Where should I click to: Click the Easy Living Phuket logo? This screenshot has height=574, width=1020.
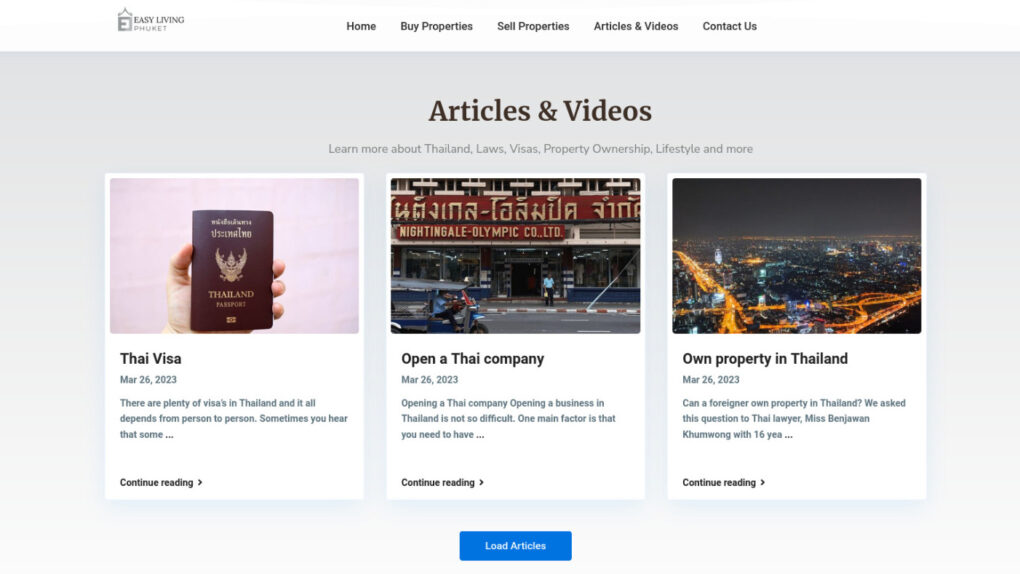point(151,20)
